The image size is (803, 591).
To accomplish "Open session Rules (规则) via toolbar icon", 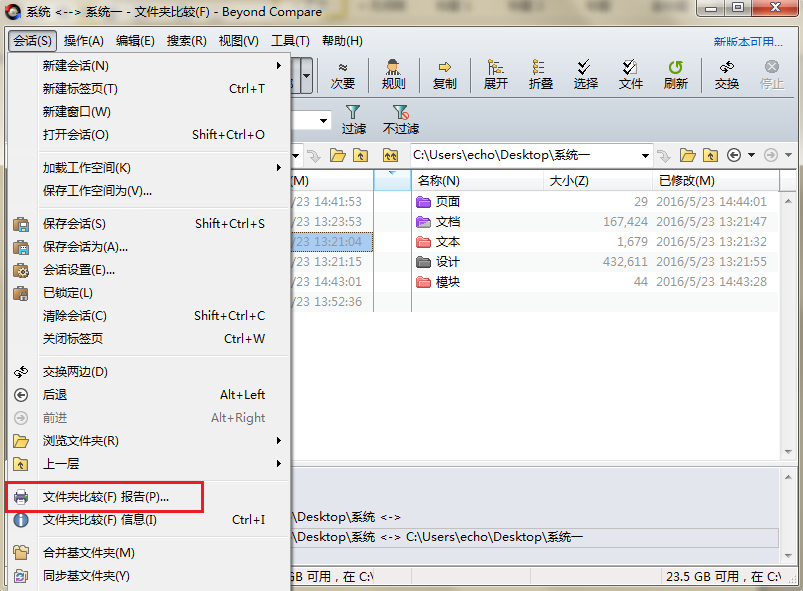I will [393, 75].
